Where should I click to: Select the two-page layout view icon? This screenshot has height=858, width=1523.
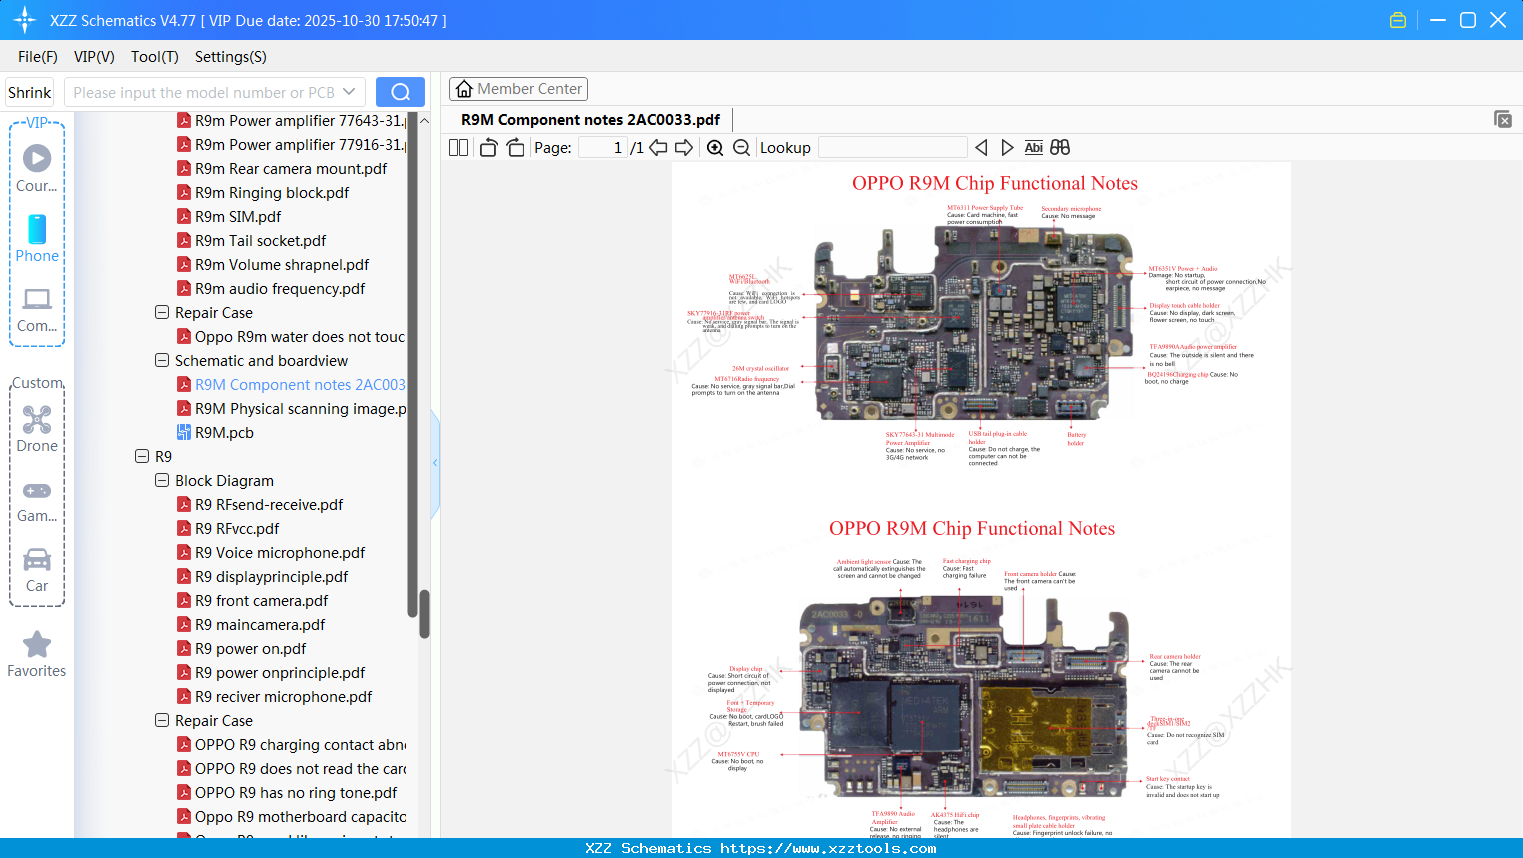click(457, 147)
